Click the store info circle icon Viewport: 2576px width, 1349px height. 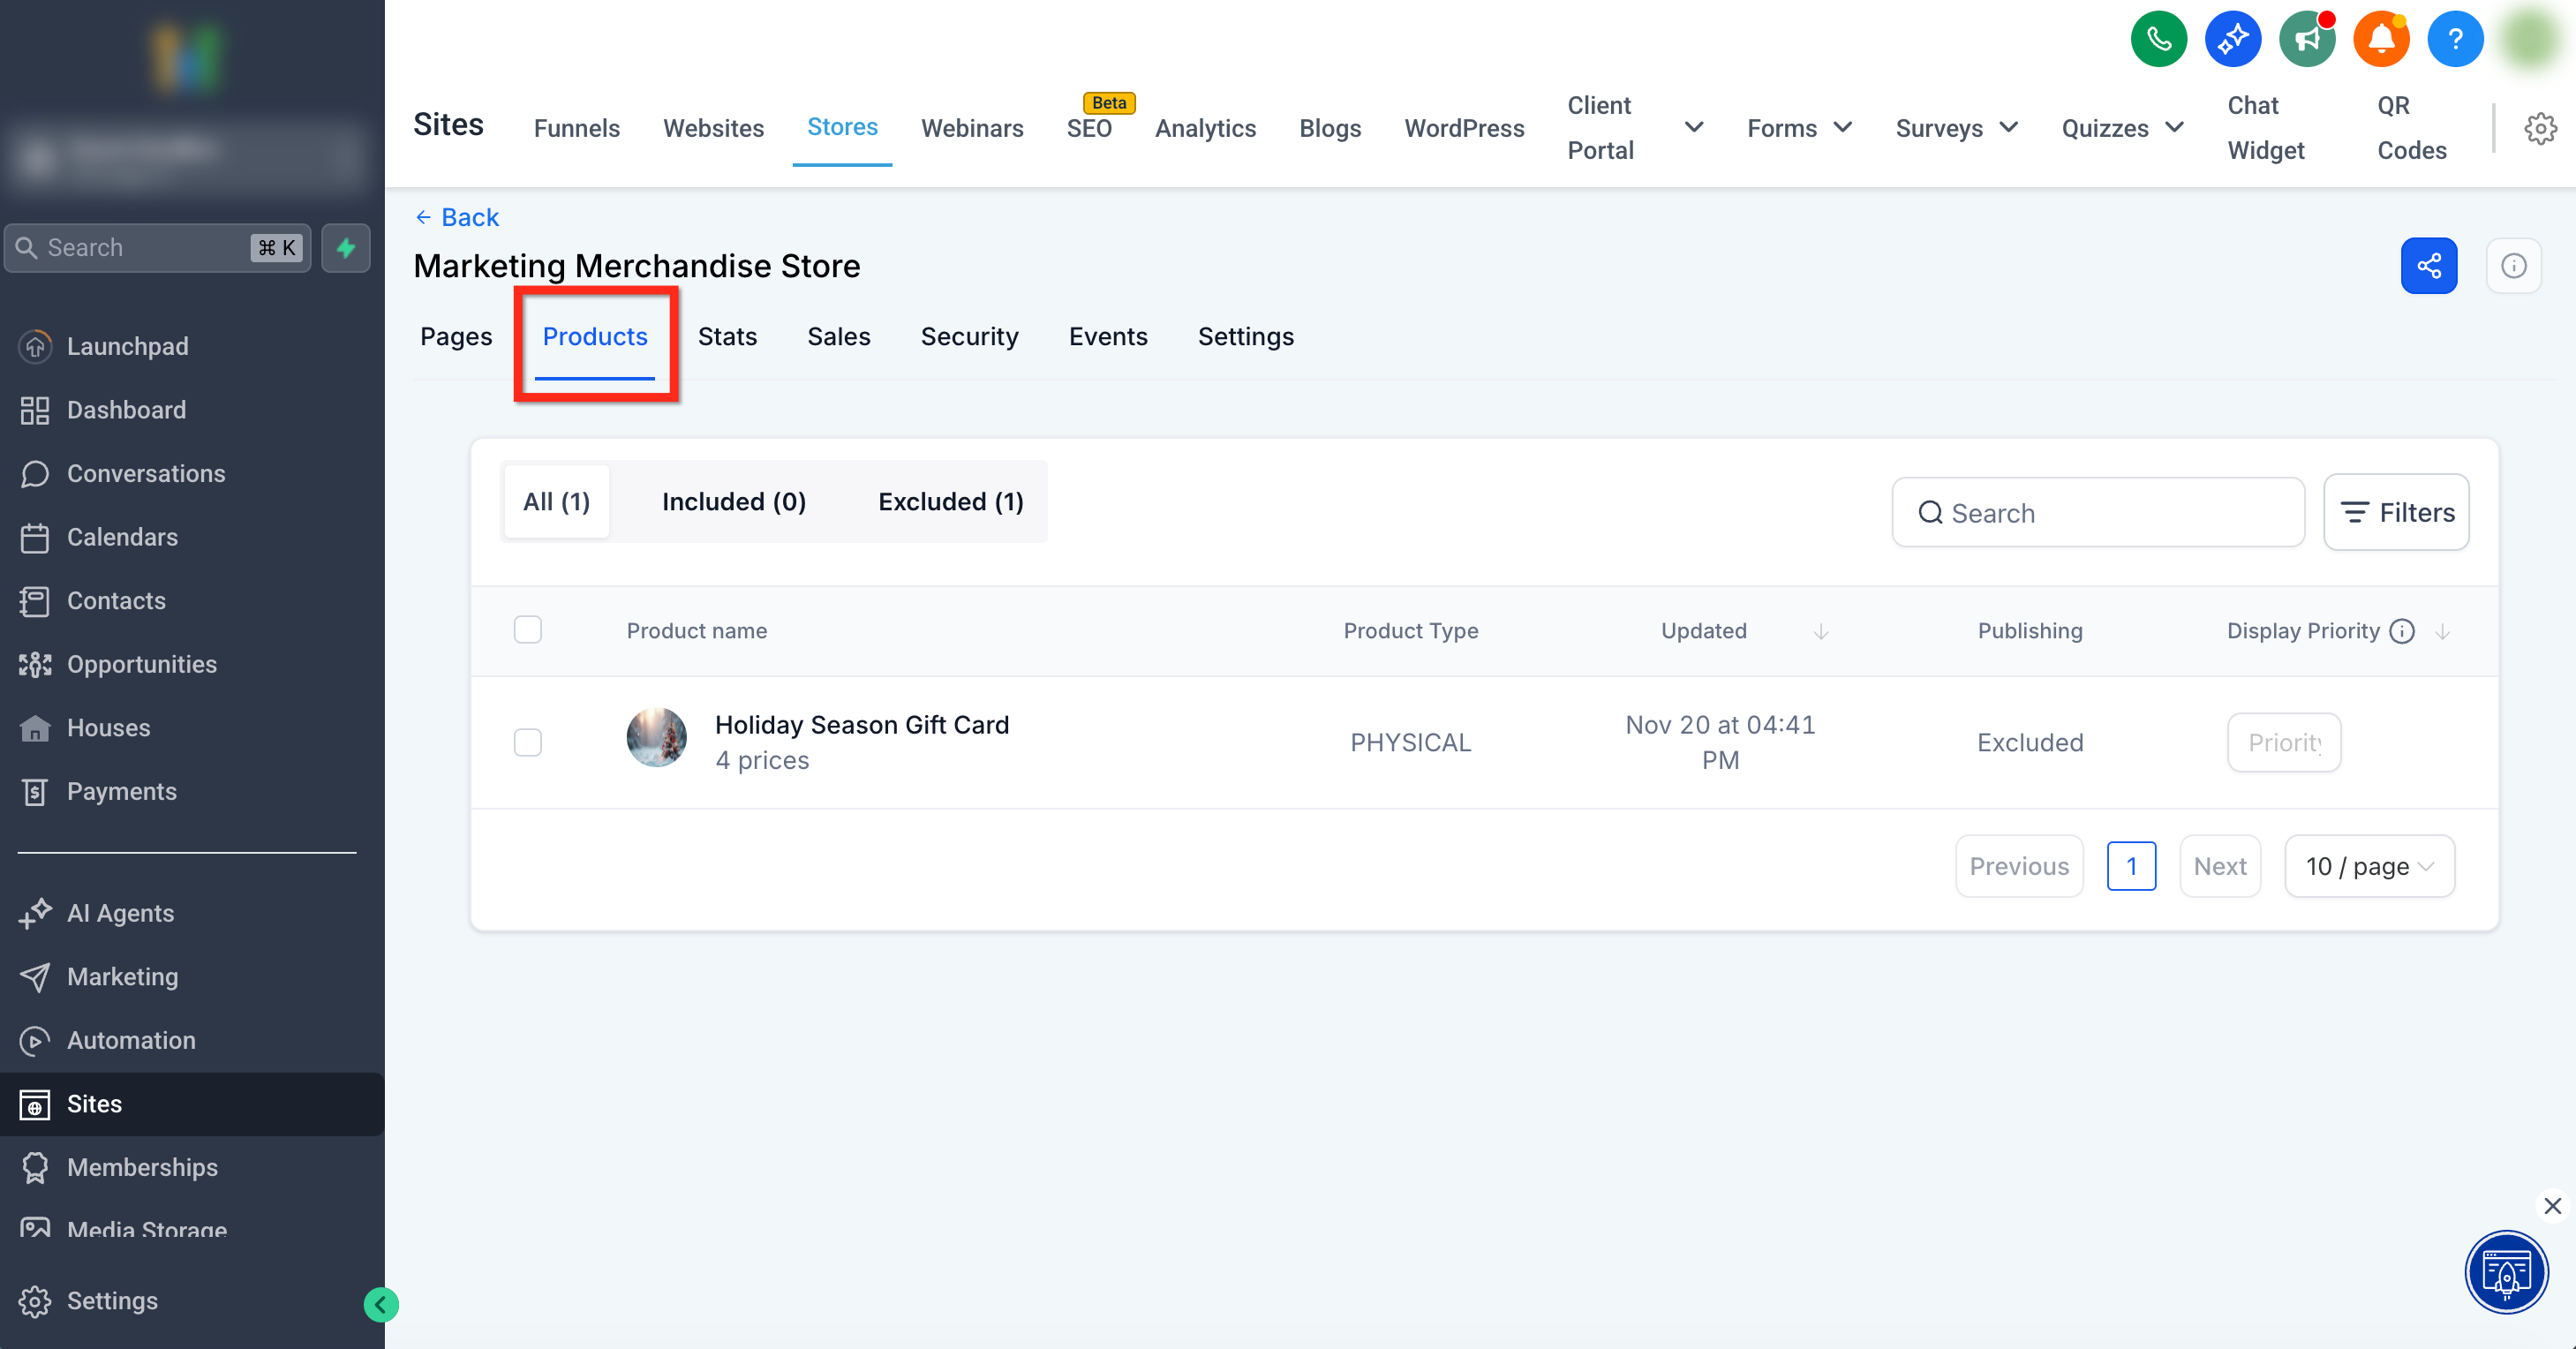click(2513, 266)
